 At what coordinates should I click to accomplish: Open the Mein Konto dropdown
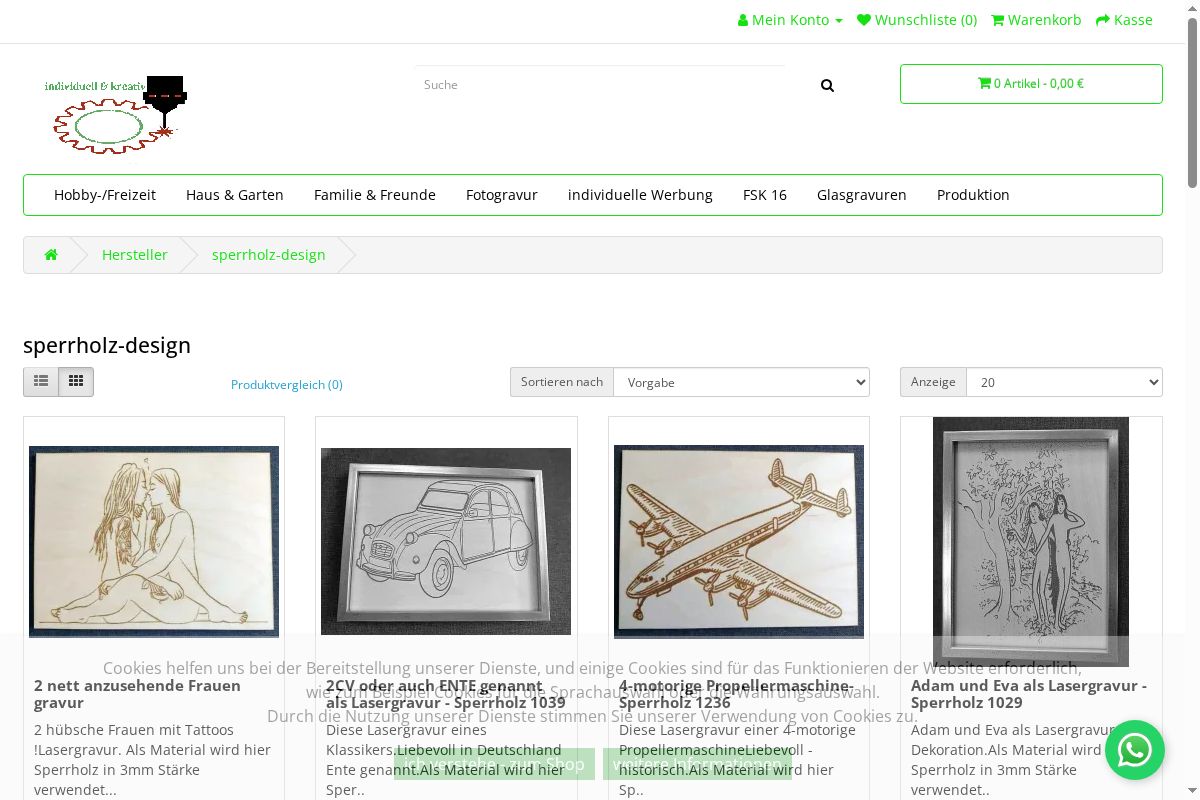[790, 20]
